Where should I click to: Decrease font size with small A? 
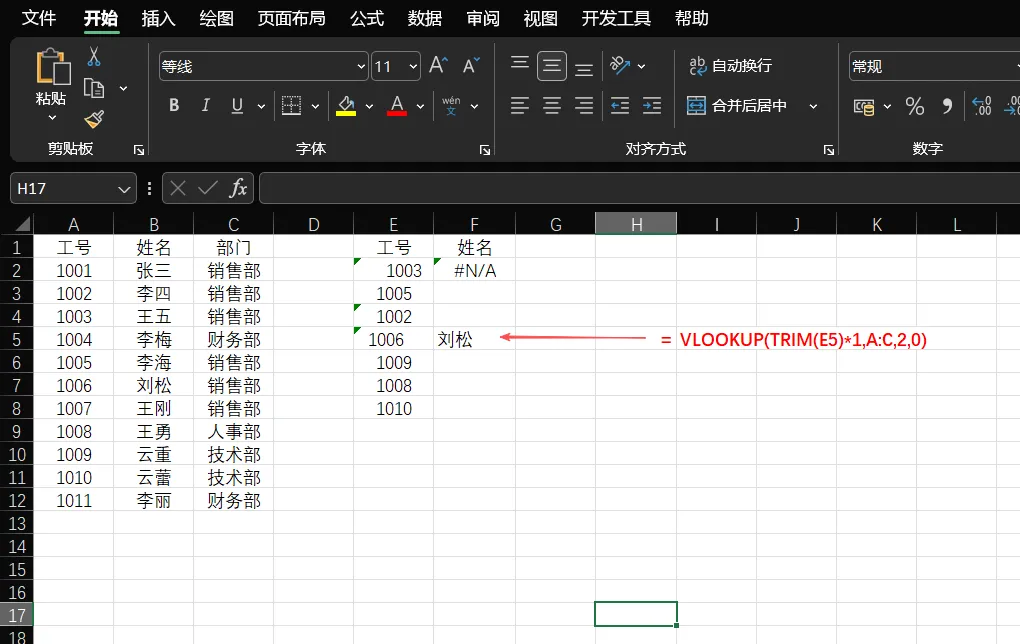tap(471, 66)
